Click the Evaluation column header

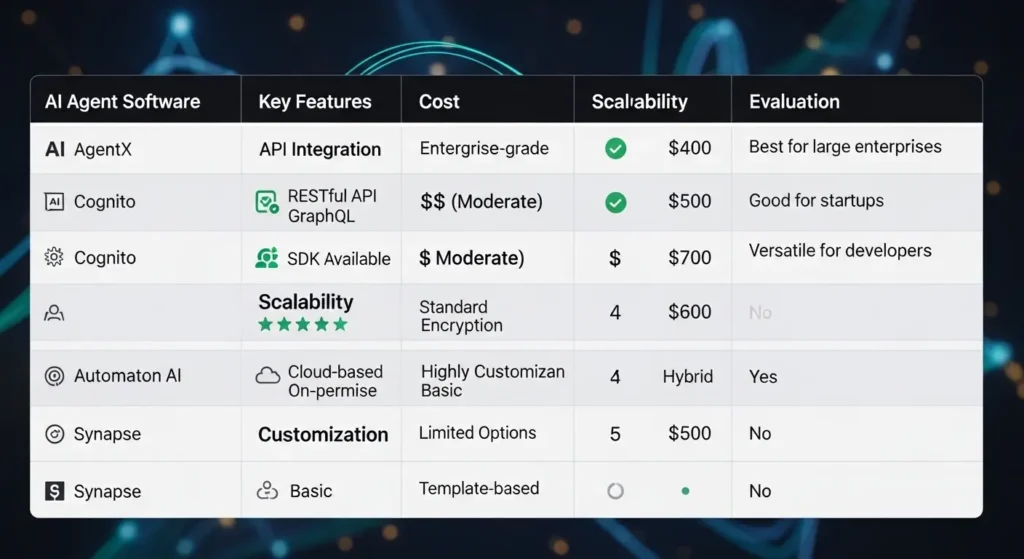coord(794,102)
